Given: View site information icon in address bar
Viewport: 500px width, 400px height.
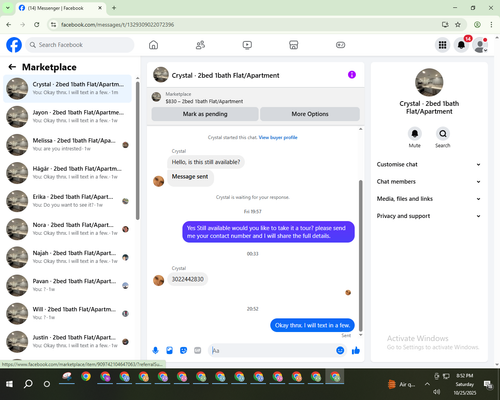Looking at the screenshot, I should (x=53, y=24).
